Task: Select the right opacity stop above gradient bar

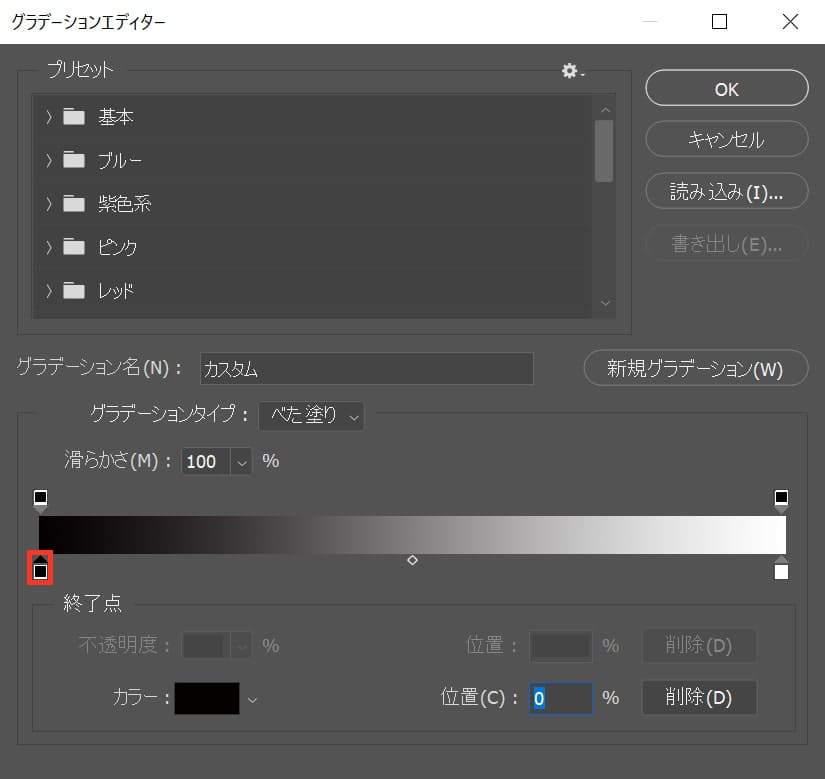Action: click(x=781, y=500)
